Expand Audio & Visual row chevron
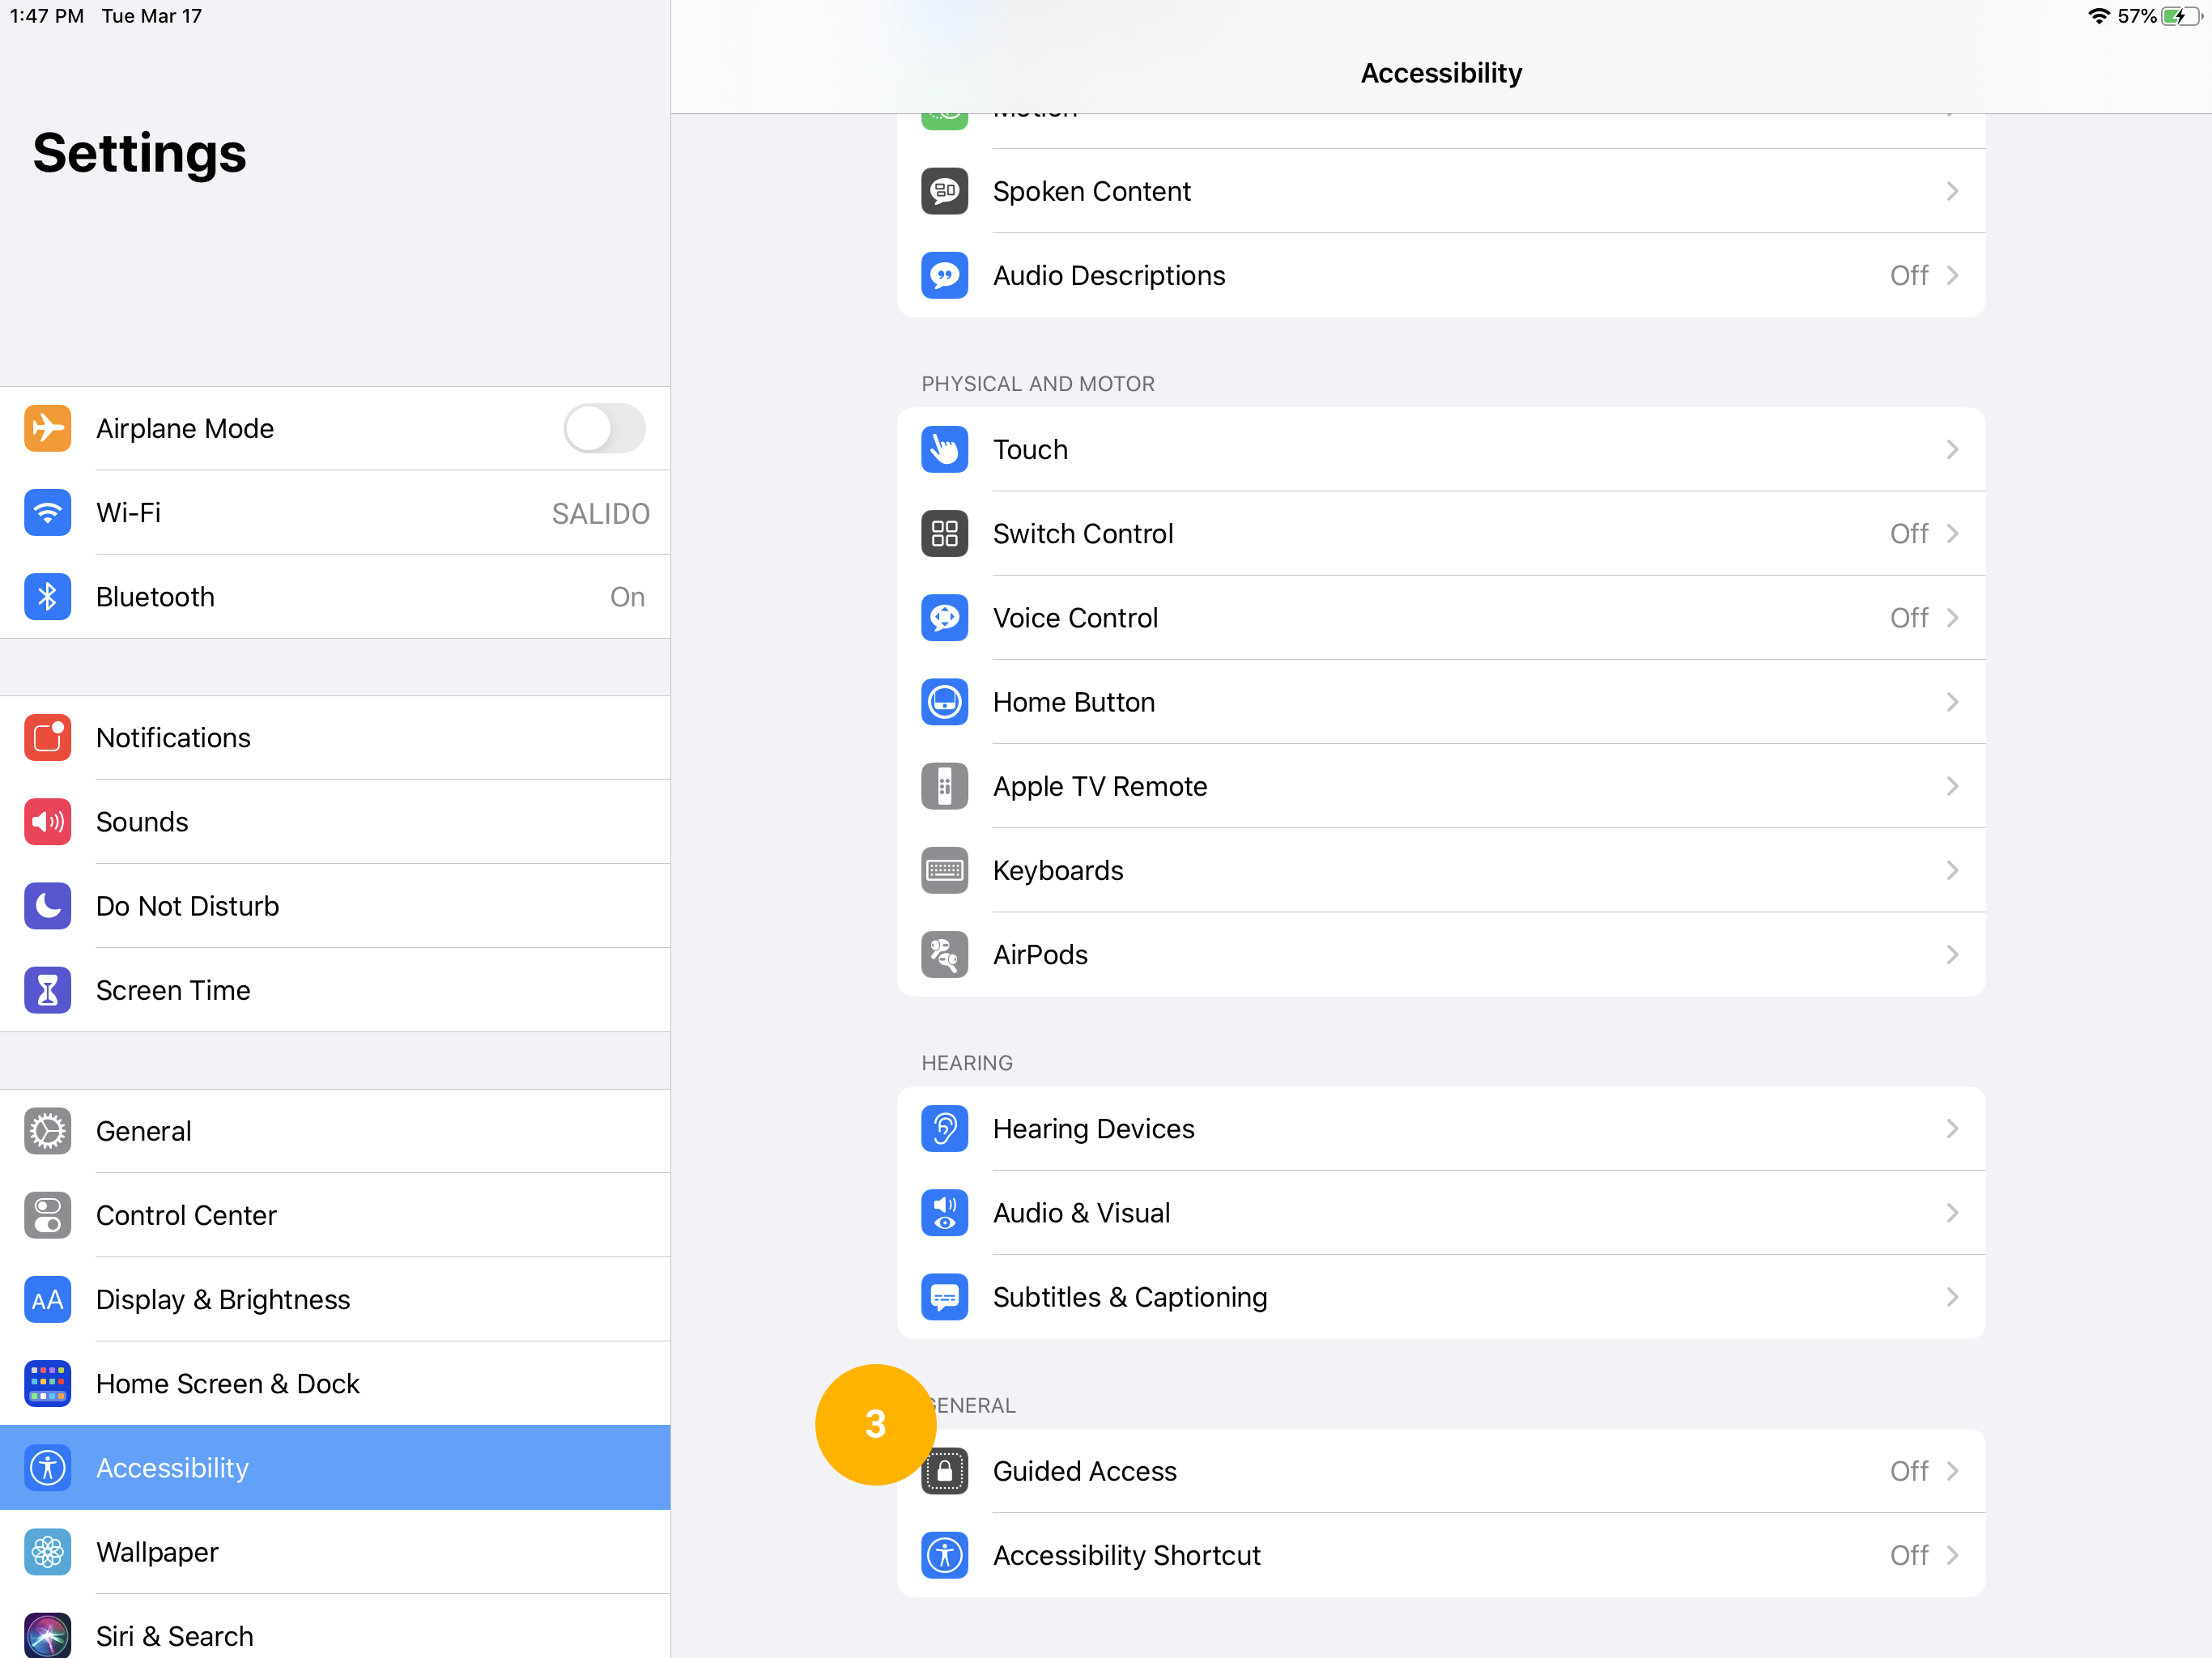This screenshot has width=2212, height=1658. tap(1952, 1213)
